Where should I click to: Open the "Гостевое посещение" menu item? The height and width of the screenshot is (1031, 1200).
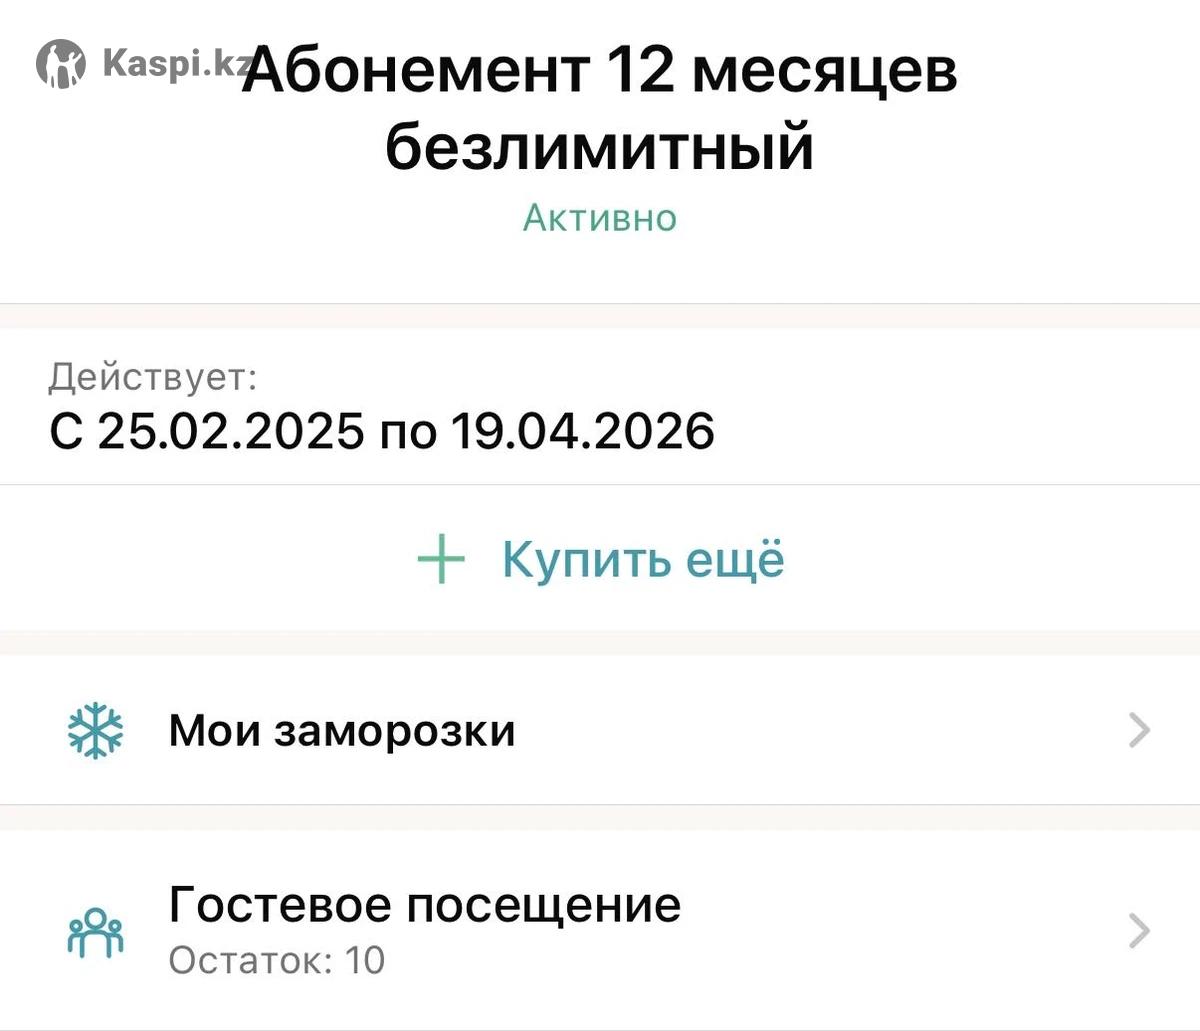coord(425,905)
